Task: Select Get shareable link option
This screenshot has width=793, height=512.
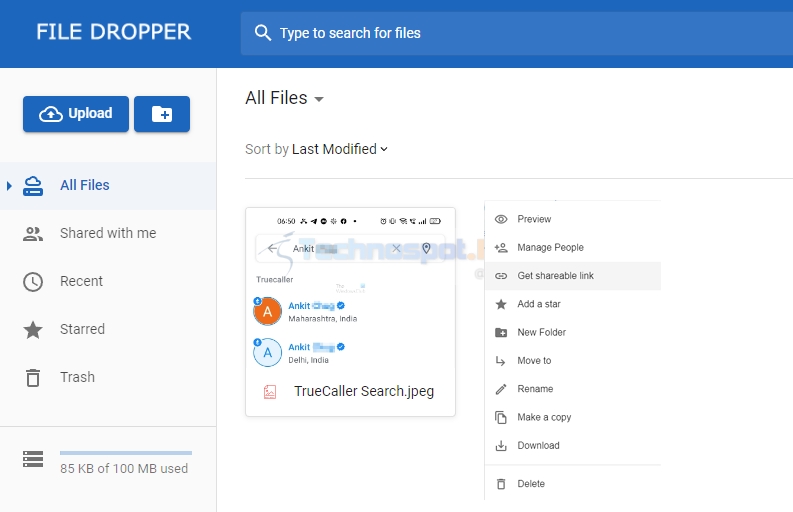Action: pos(572,276)
